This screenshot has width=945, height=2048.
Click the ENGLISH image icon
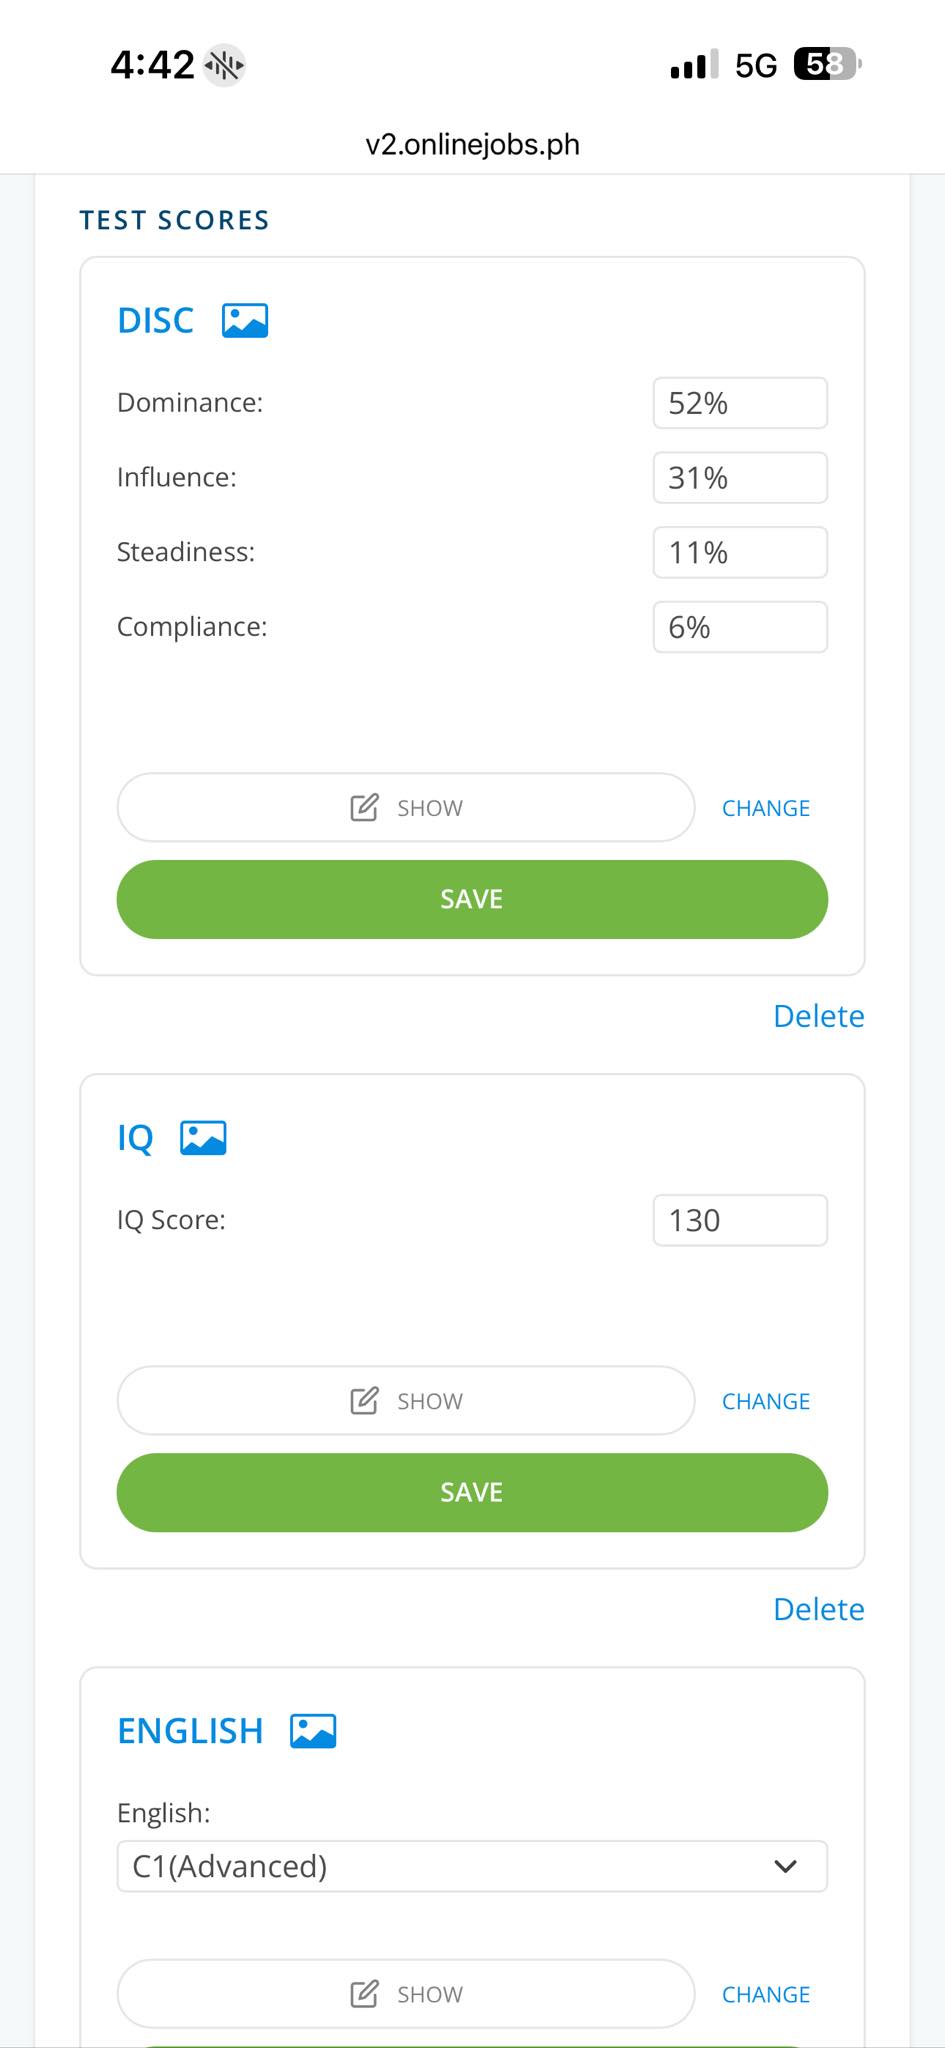(x=313, y=1731)
